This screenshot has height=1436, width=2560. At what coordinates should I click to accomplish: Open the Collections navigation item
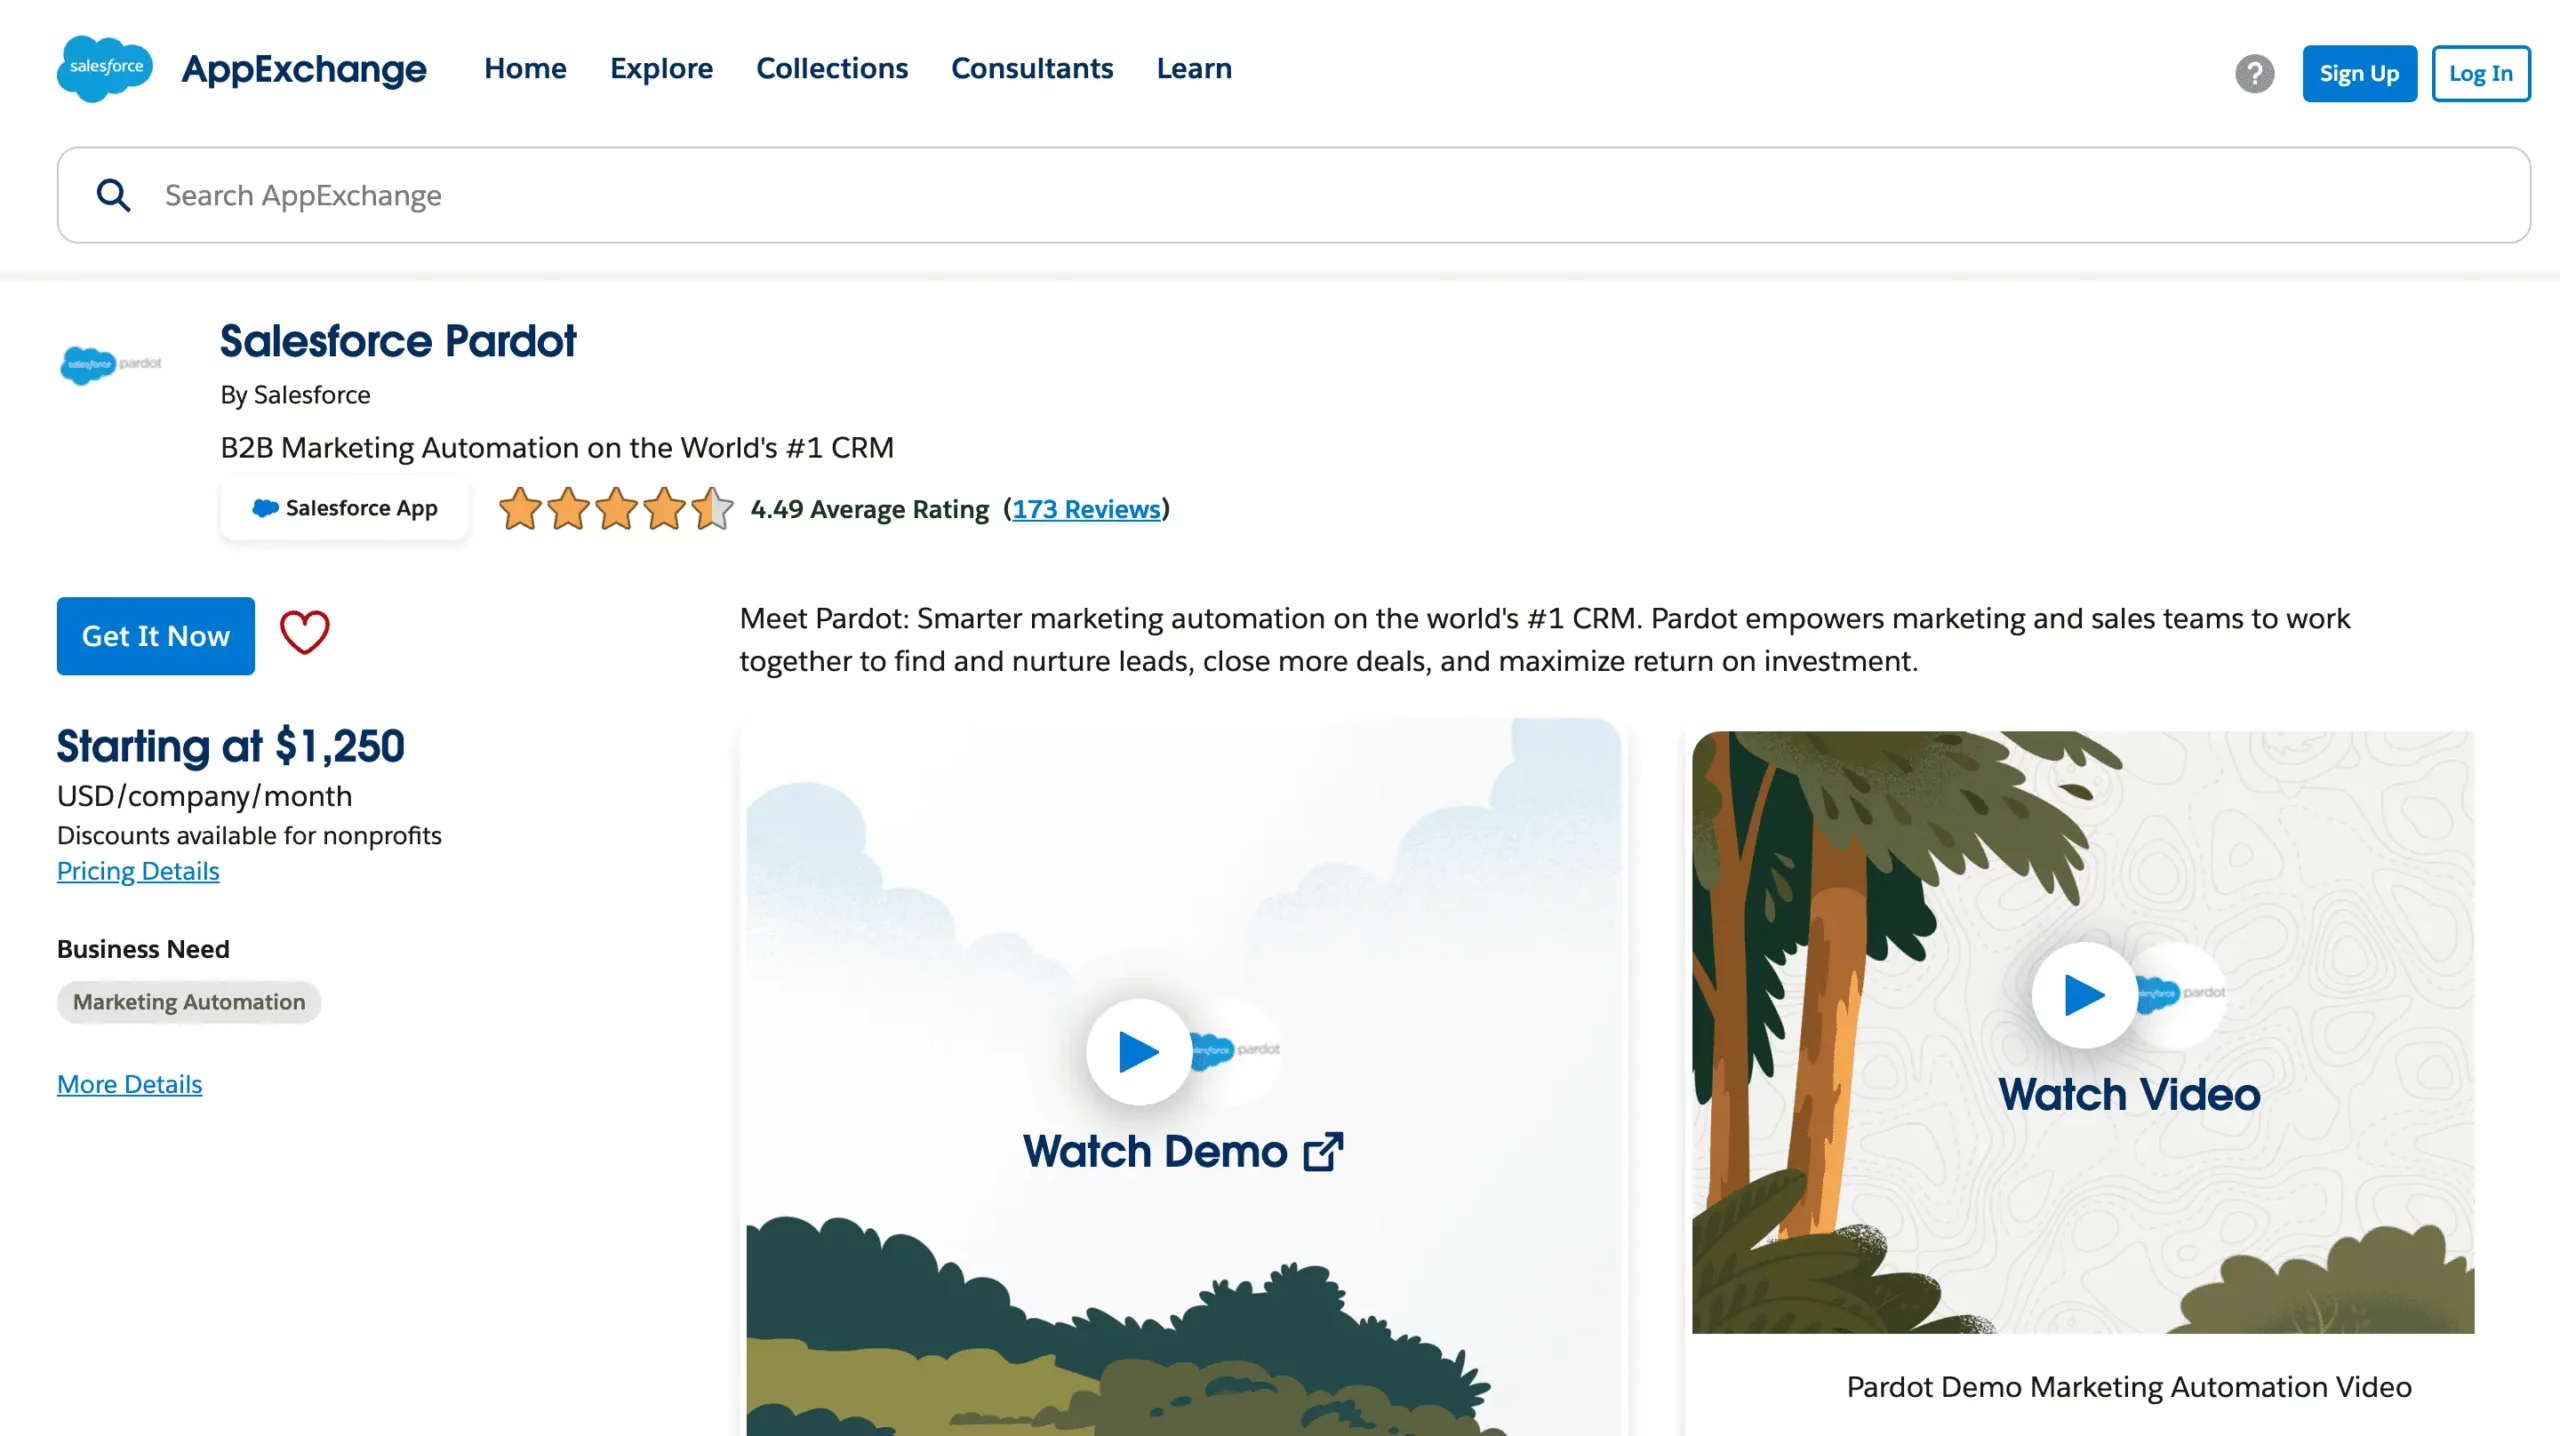point(831,68)
